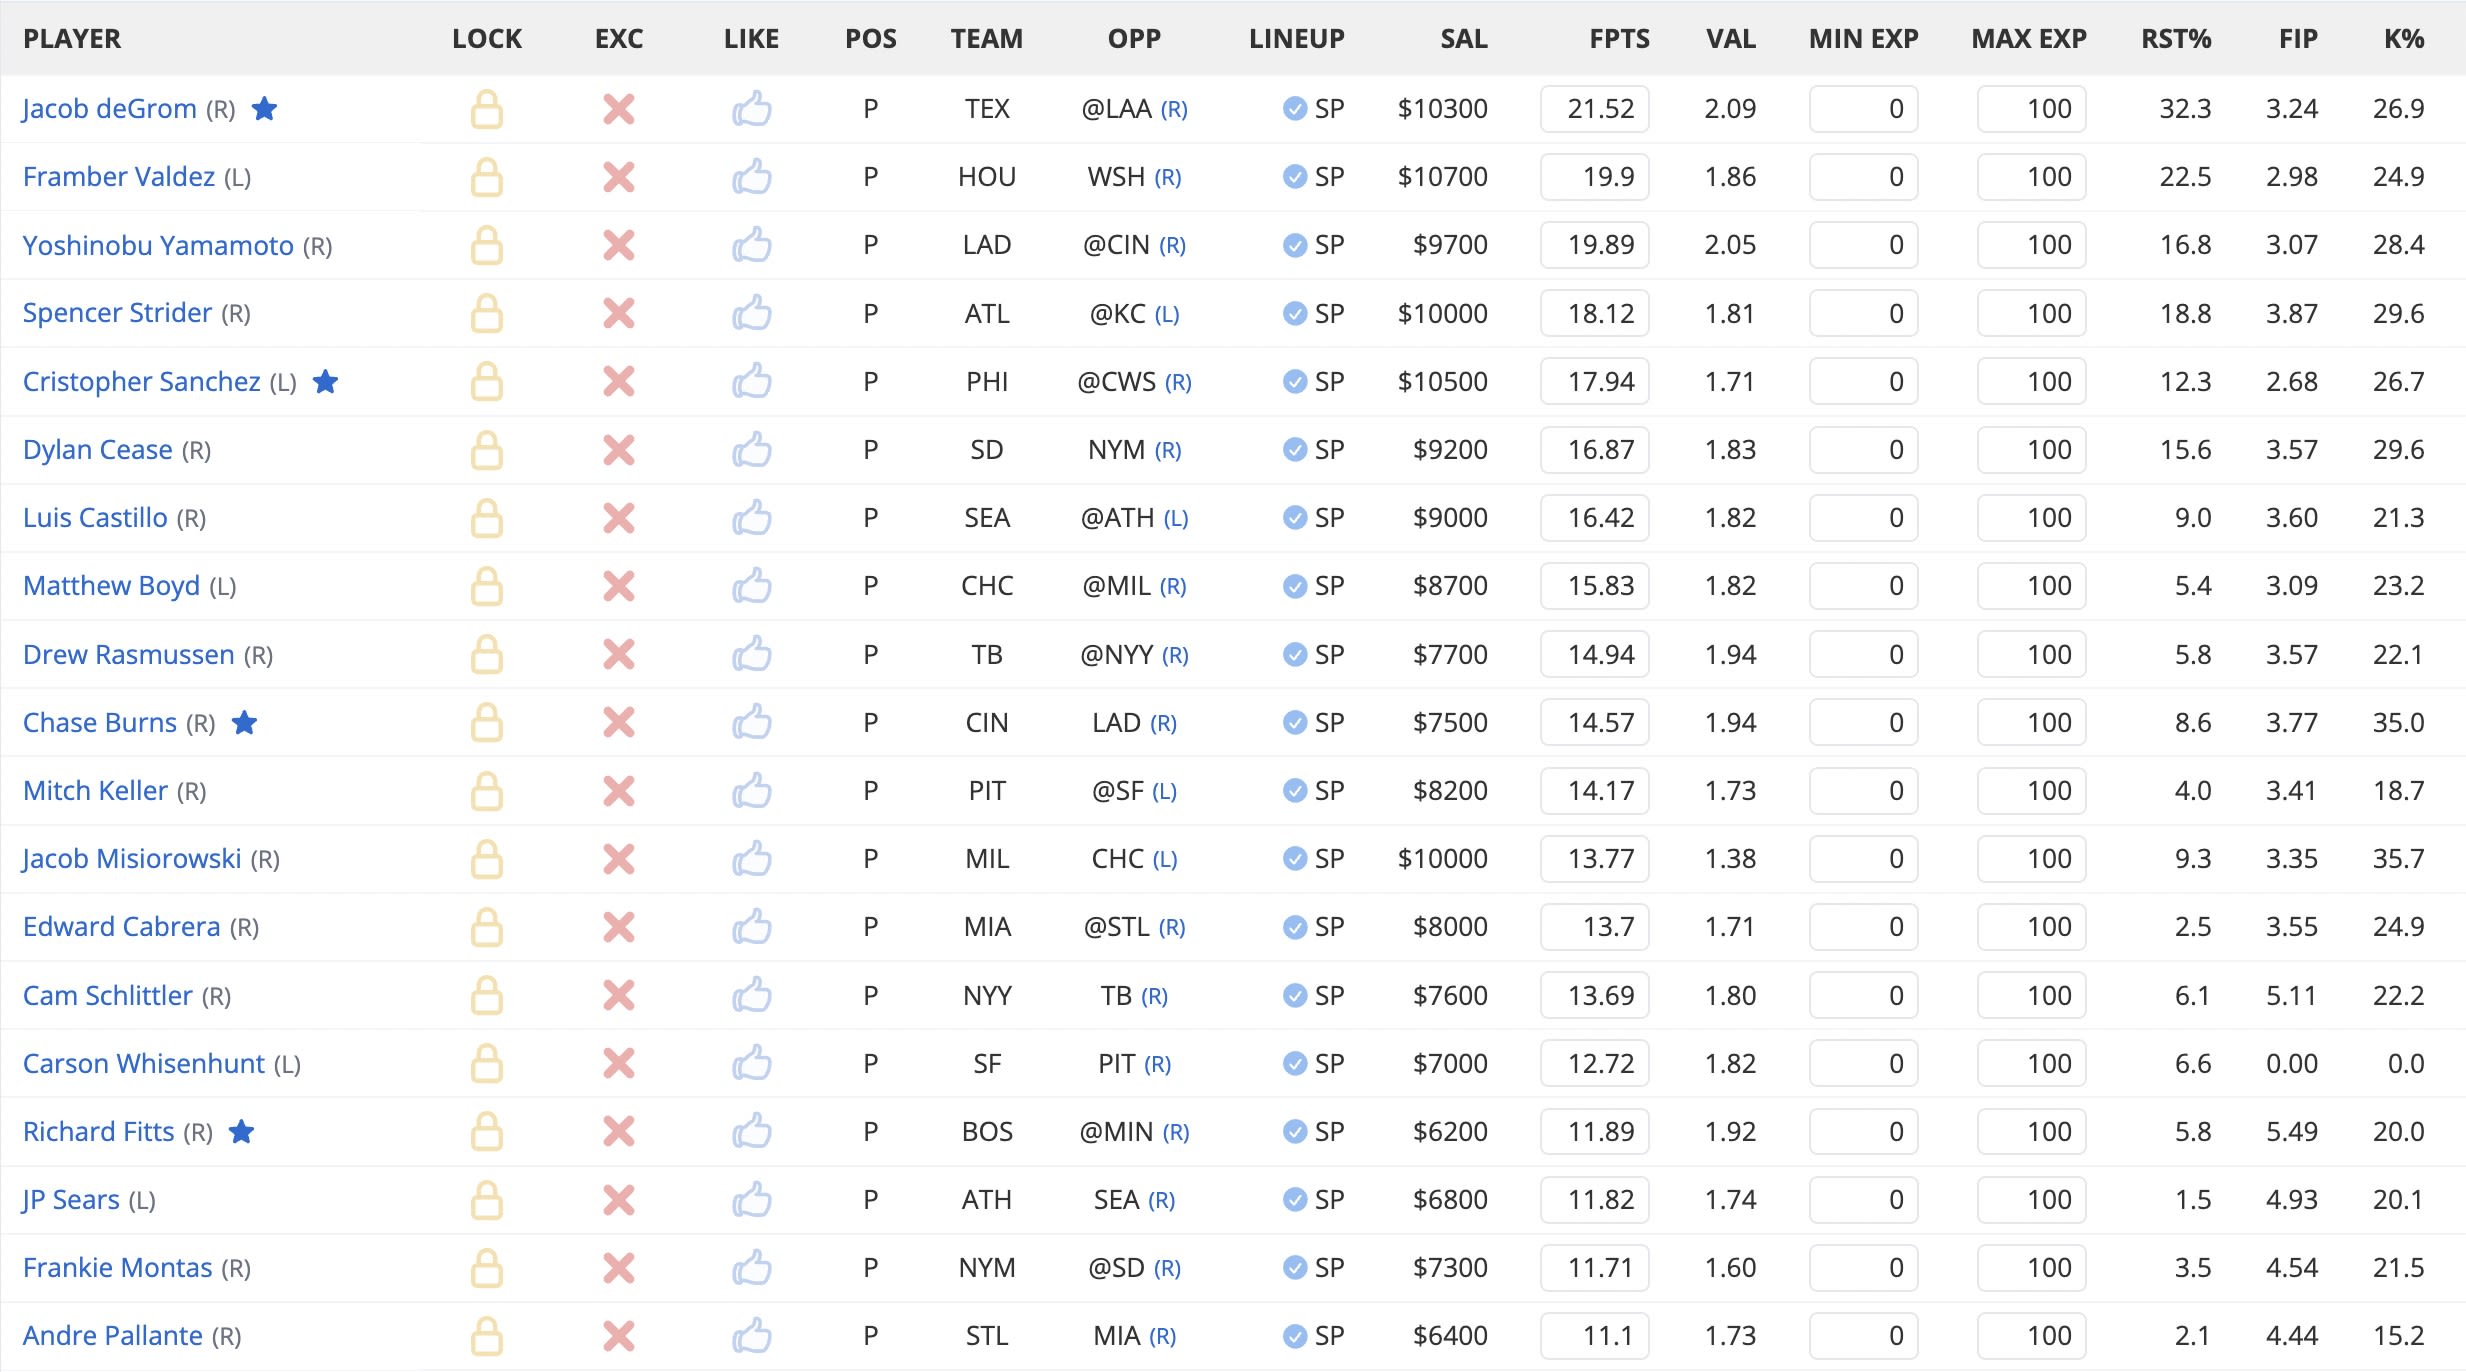Click Yoshinobu Yamamoto RST% value 16.8
Screen dimensions: 2466x1372
pyautogui.click(x=2185, y=245)
